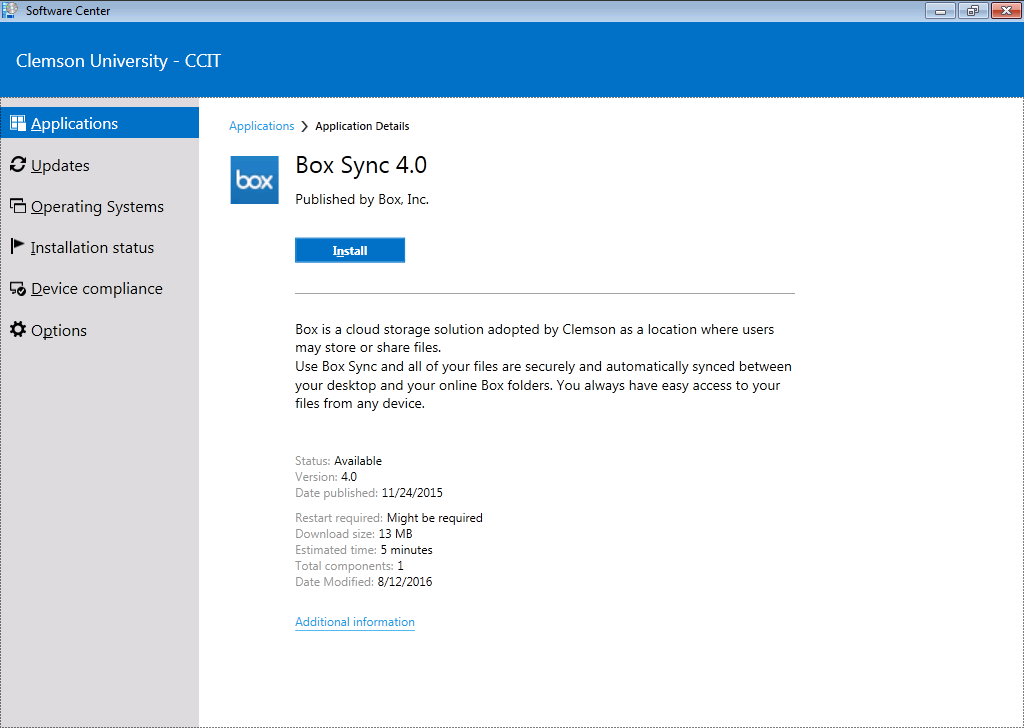Click the Total components: 1 line
Image resolution: width=1024 pixels, height=728 pixels.
(349, 566)
